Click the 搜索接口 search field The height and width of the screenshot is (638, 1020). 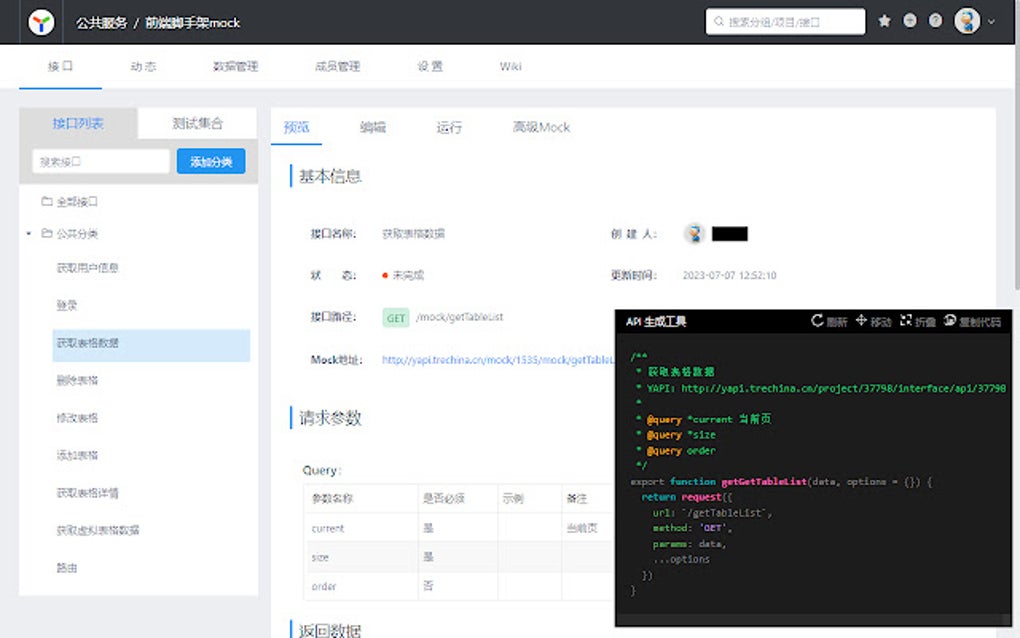(x=100, y=160)
